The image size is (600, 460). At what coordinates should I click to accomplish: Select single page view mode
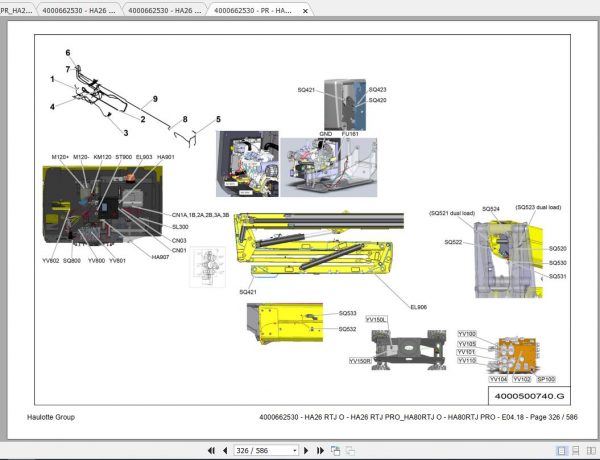(x=561, y=451)
